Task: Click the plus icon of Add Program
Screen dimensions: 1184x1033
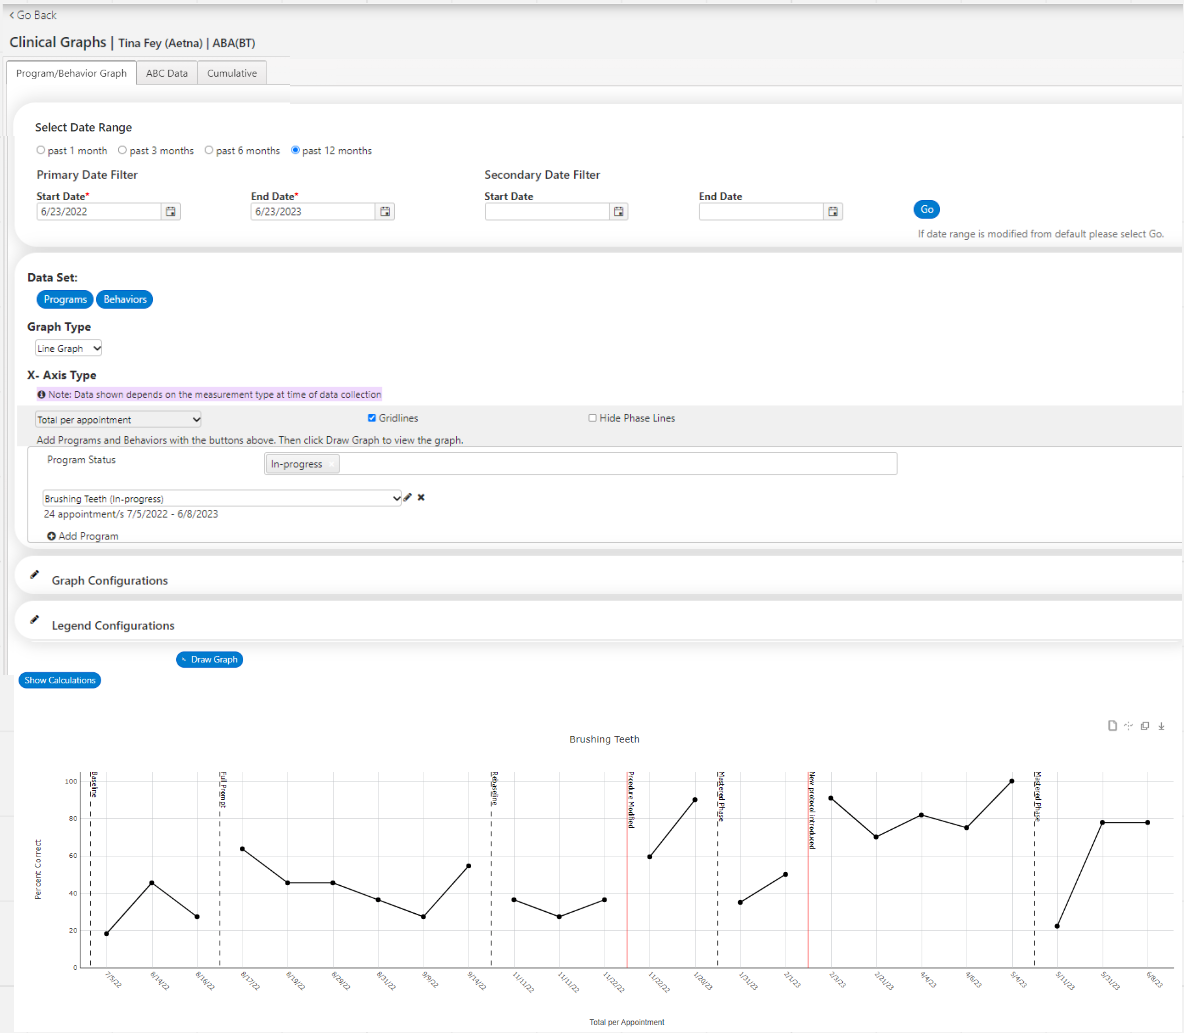Action: tap(51, 536)
